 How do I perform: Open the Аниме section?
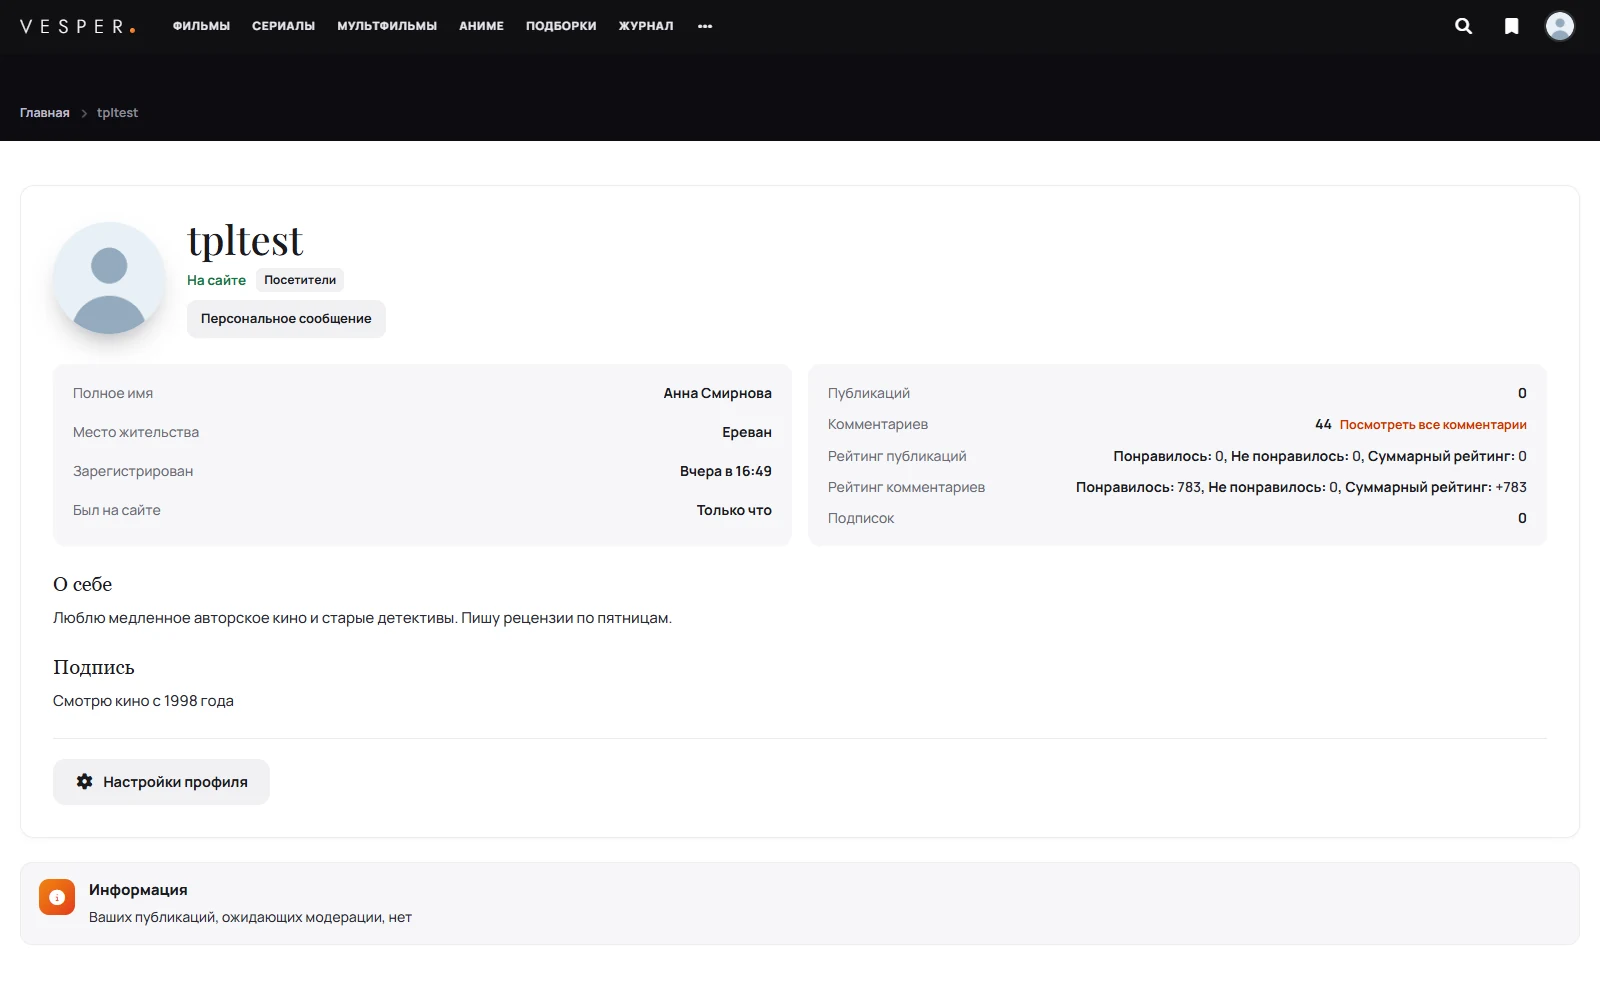[x=481, y=26]
